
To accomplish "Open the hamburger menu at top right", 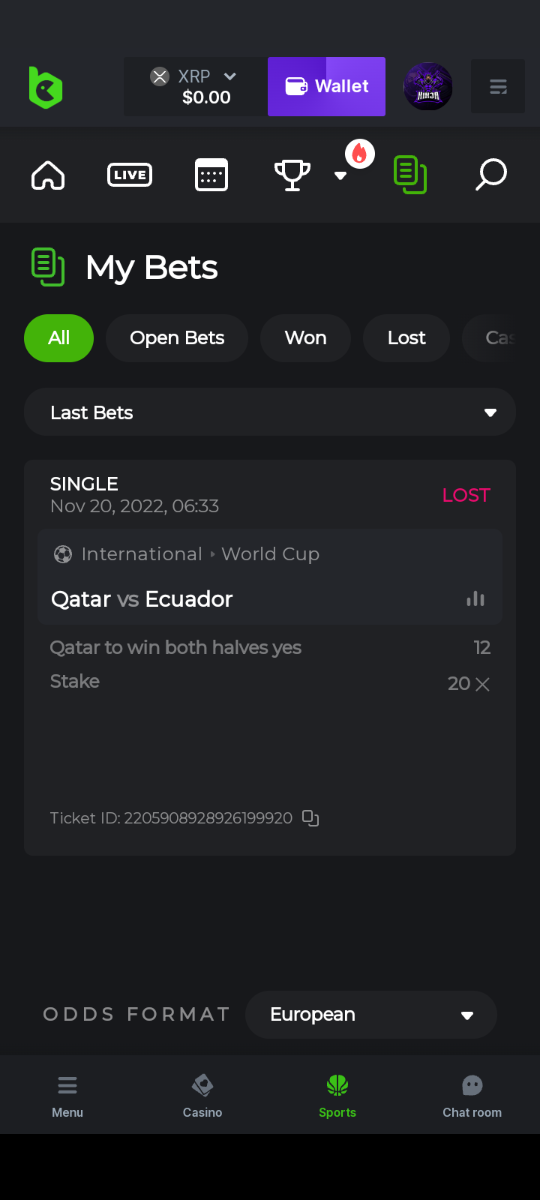I will coord(498,87).
